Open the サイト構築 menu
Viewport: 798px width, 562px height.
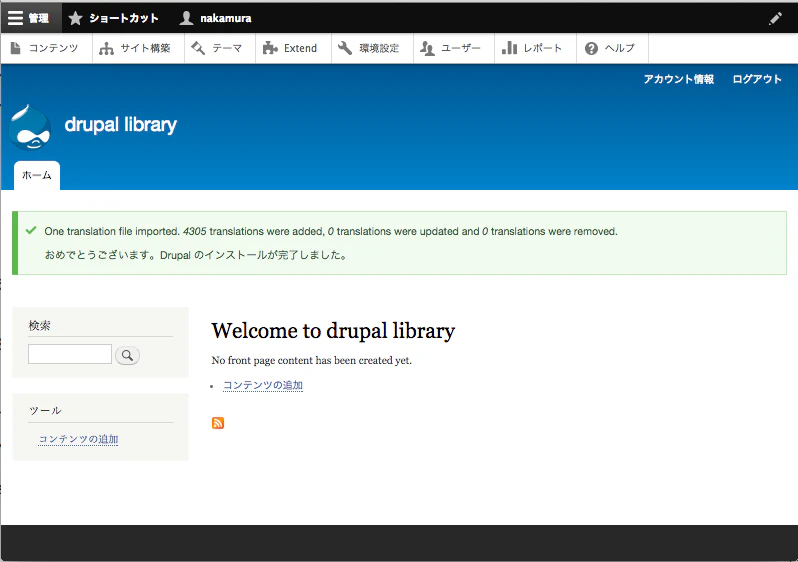(136, 48)
